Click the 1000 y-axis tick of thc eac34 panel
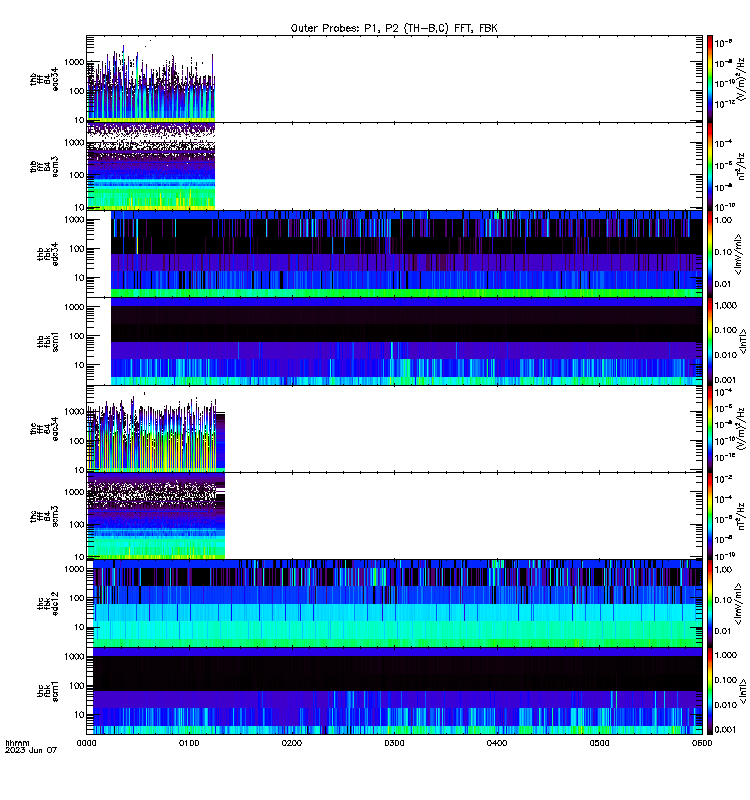 tap(74, 412)
